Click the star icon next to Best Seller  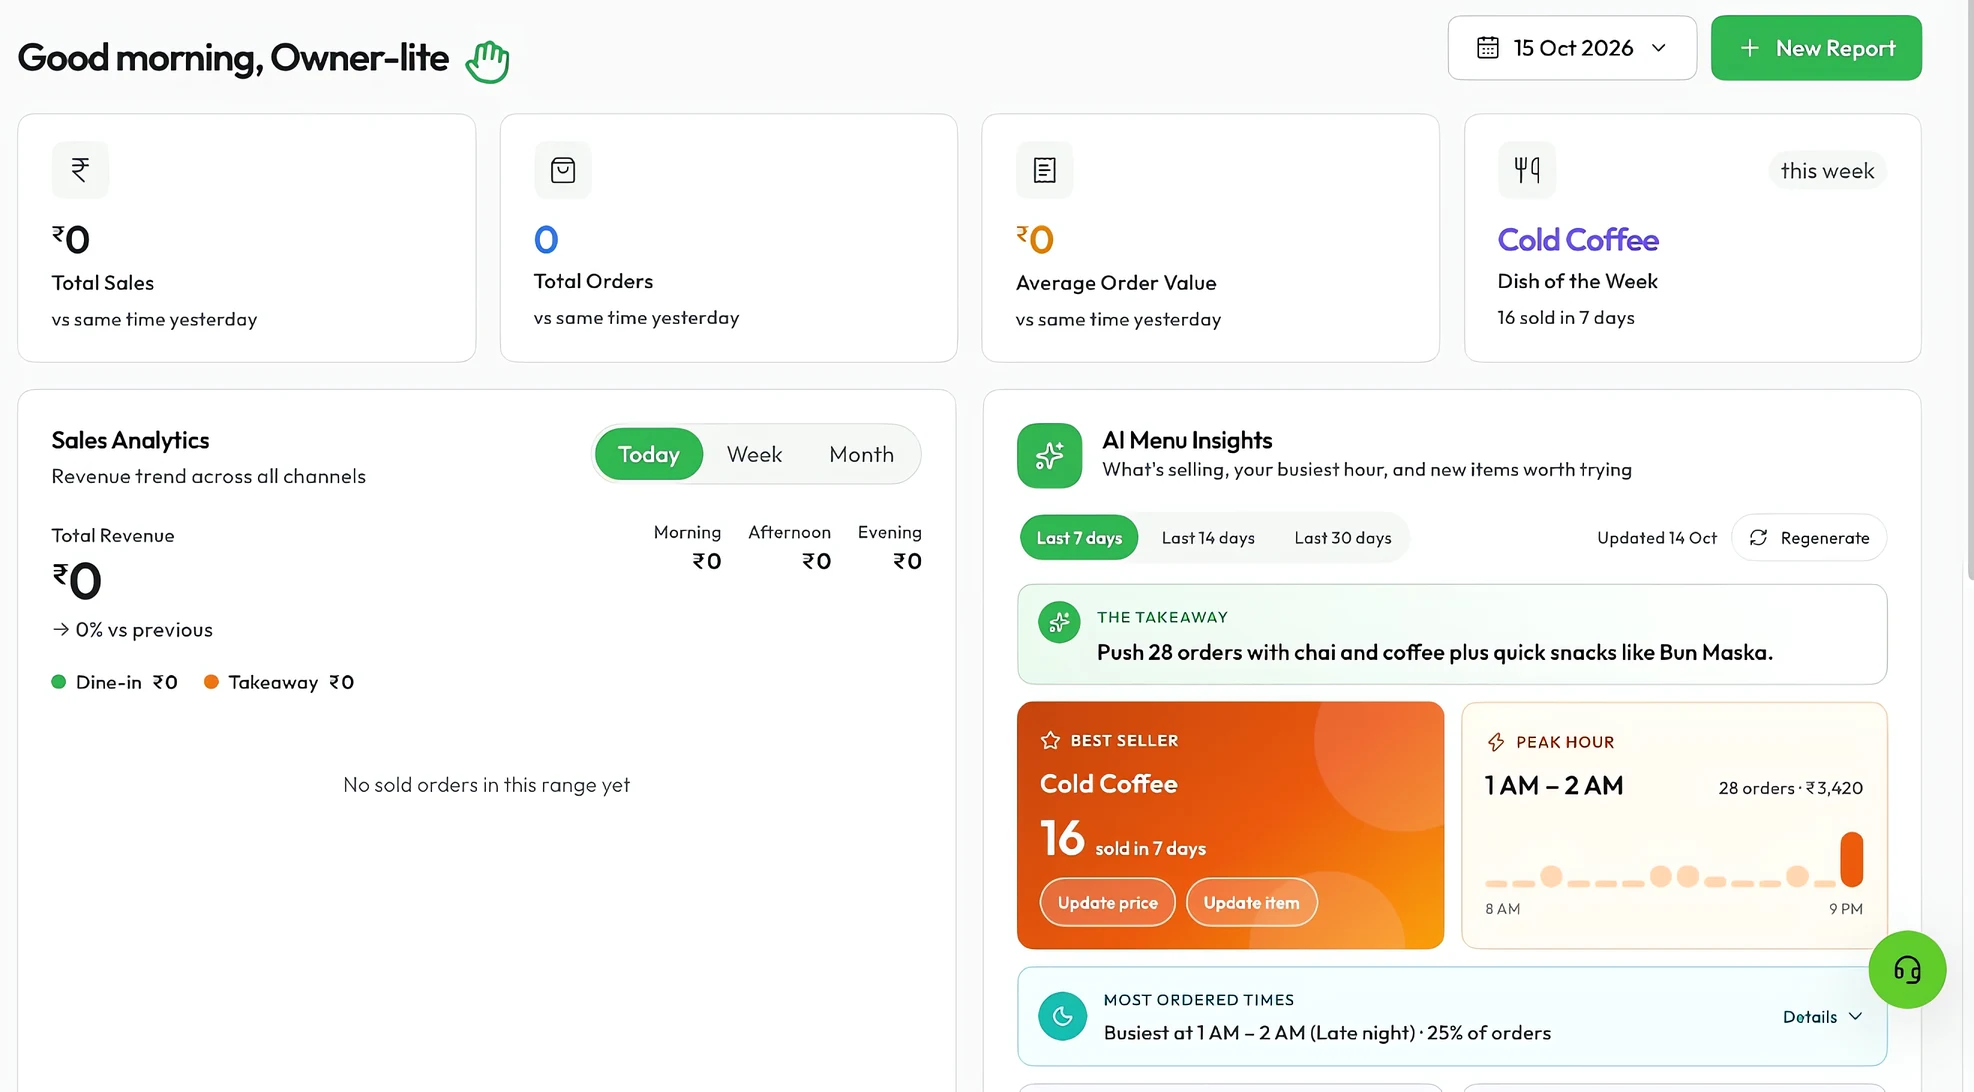(1050, 741)
